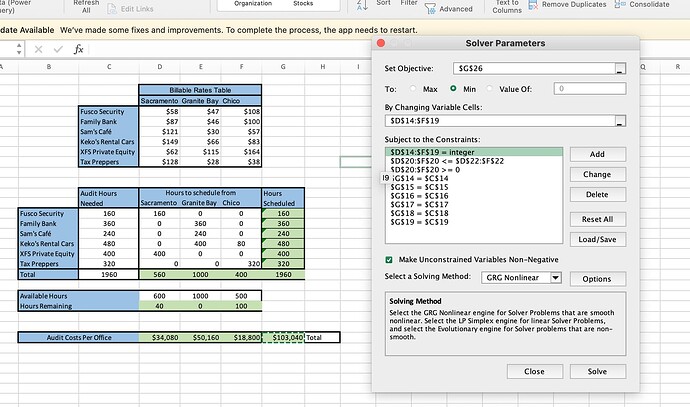The width and height of the screenshot is (690, 407).
Task: Click the Edit Links icon
Action: click(112, 8)
